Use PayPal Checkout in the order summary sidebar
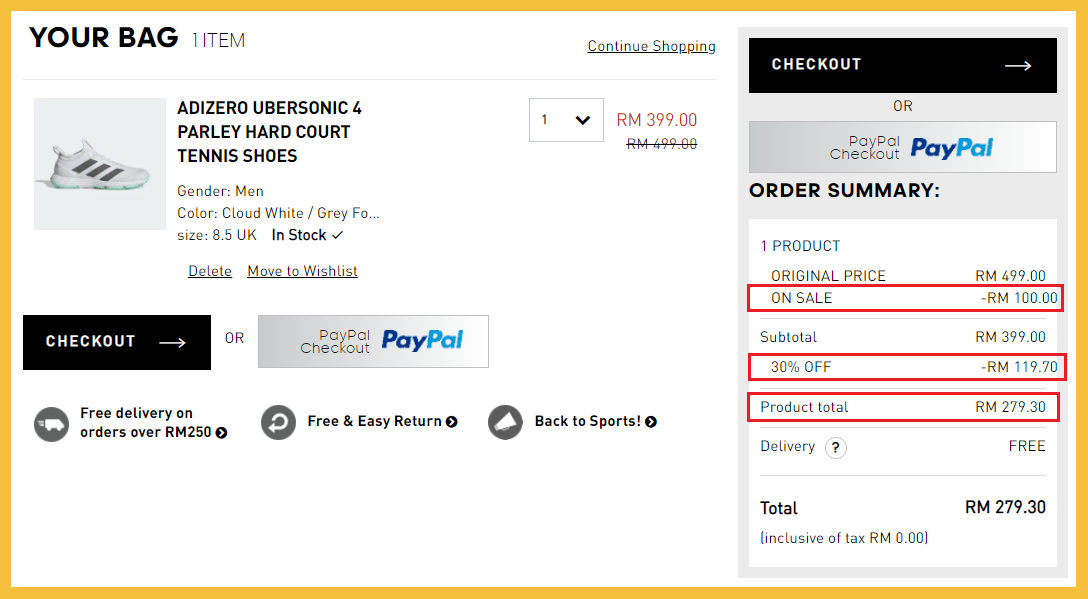The image size is (1088, 599). tap(902, 148)
